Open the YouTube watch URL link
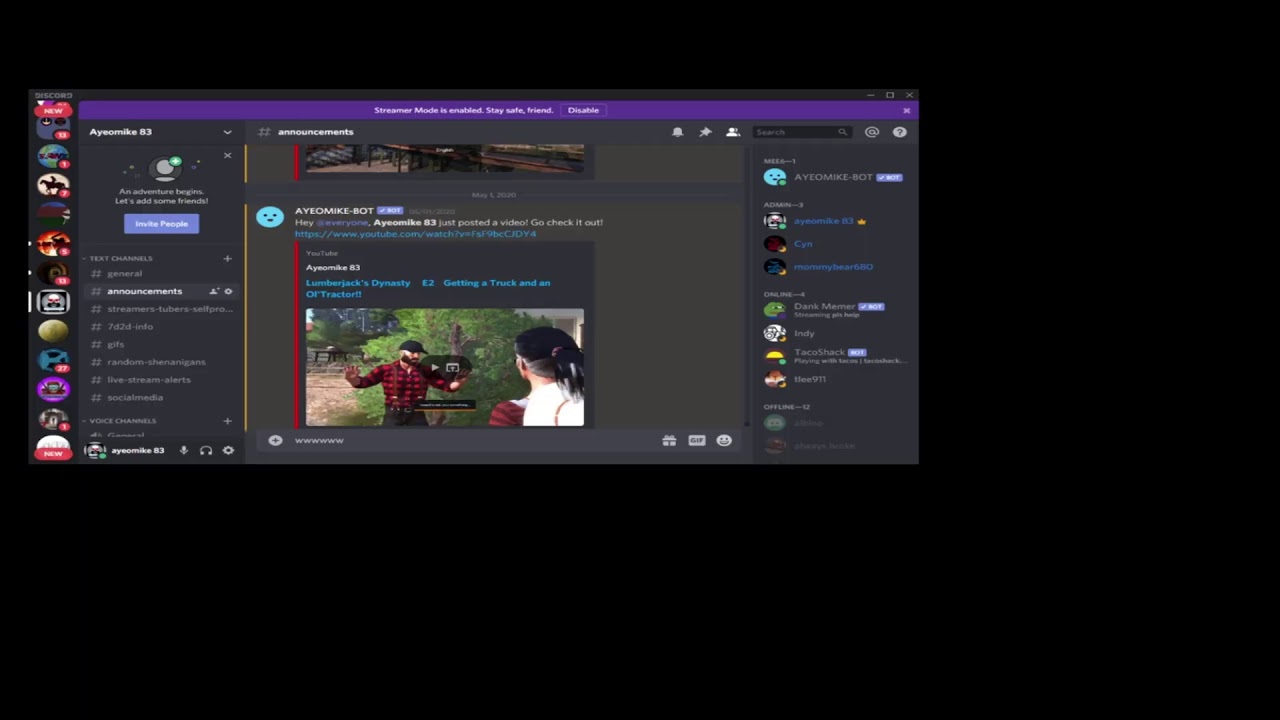The width and height of the screenshot is (1280, 720). (x=415, y=234)
